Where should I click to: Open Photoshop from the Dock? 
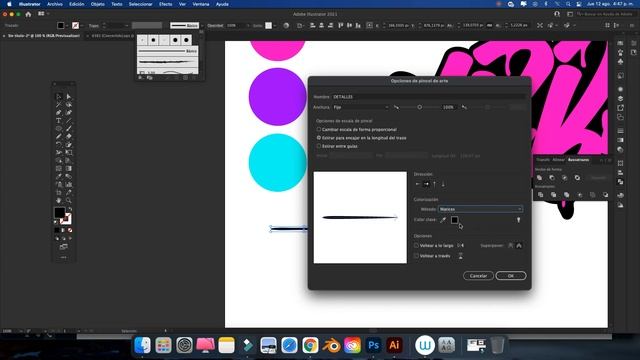[x=373, y=345]
